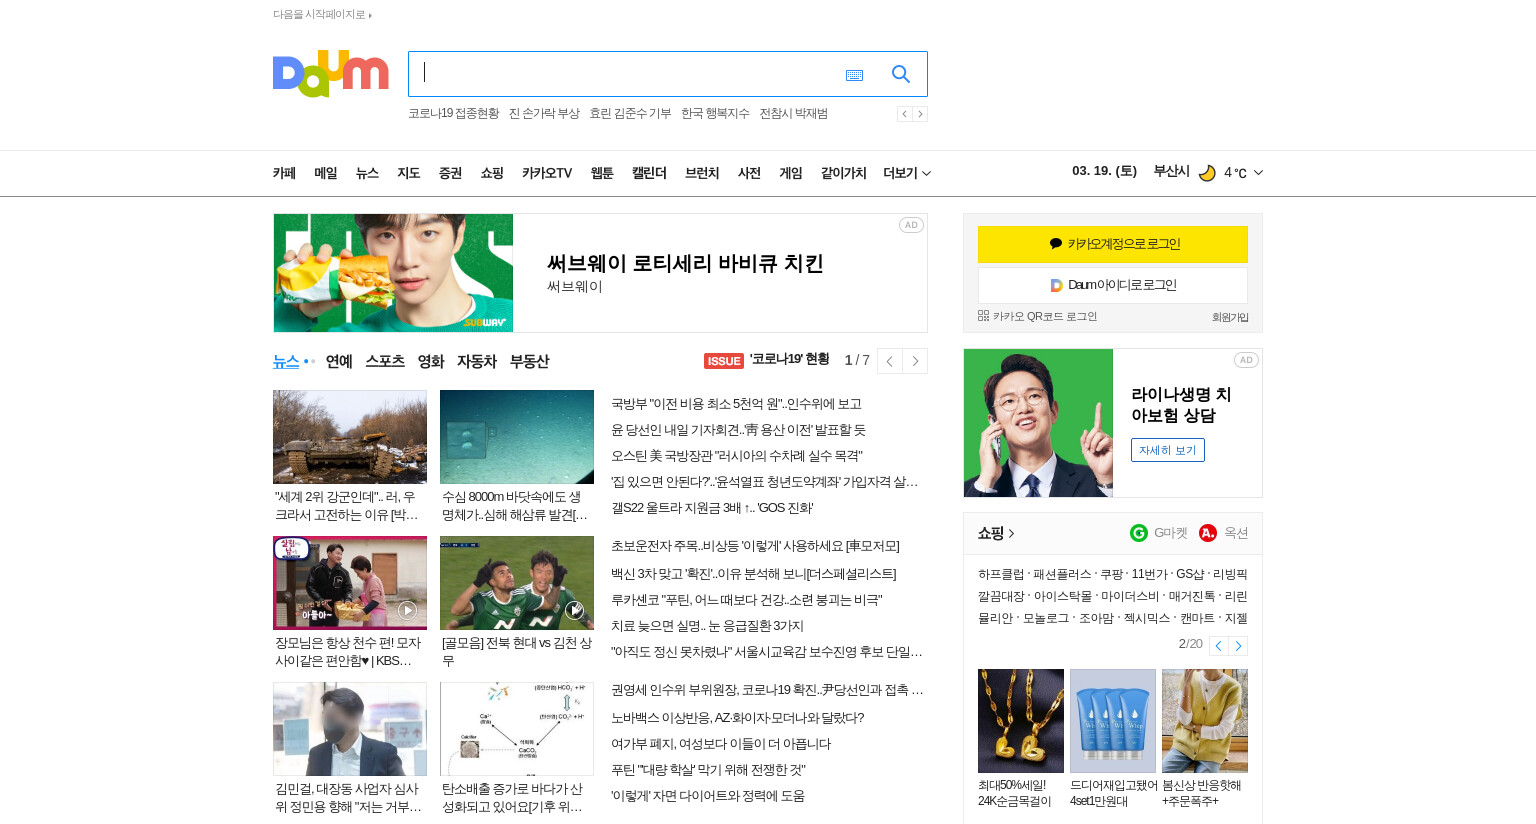Show previous shopping page

tap(1218, 646)
